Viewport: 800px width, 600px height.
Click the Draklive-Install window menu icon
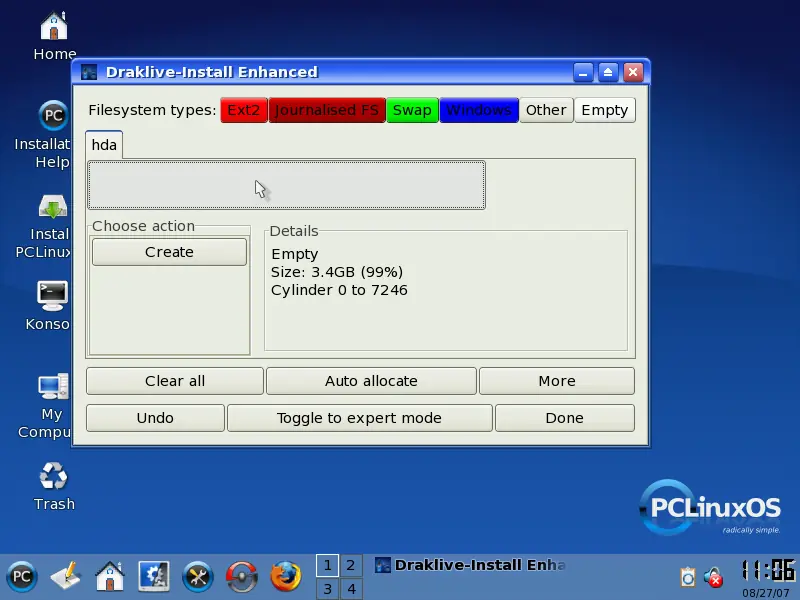pos(89,72)
